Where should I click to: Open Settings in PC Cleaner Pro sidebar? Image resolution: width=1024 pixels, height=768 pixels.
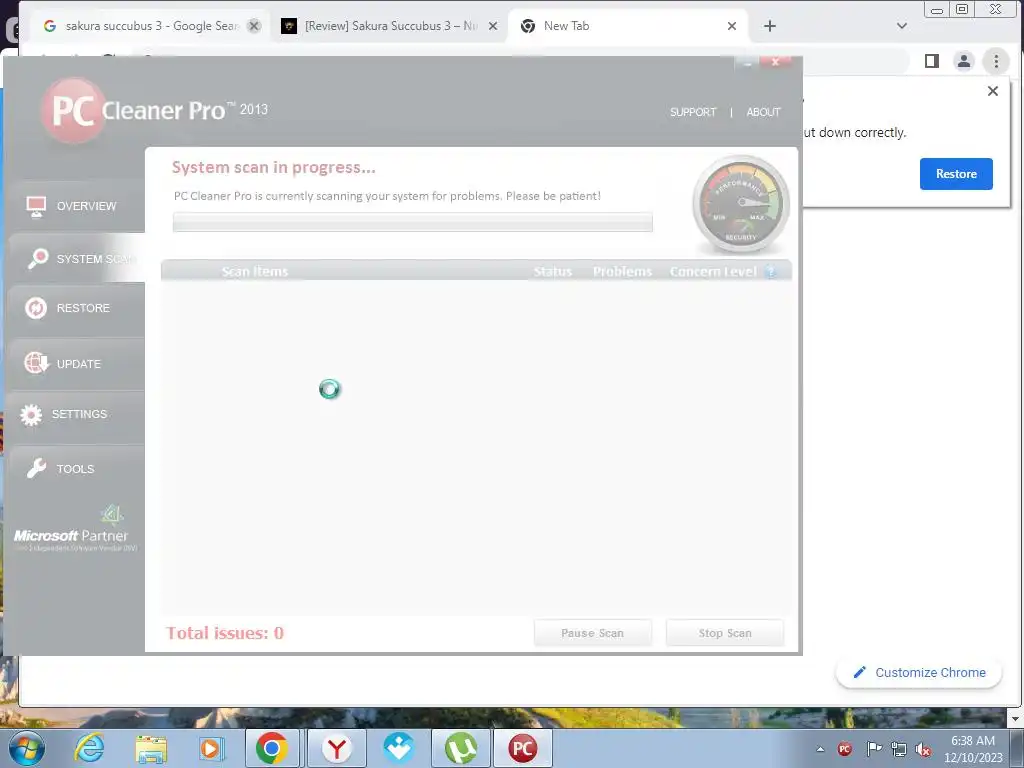coord(75,414)
